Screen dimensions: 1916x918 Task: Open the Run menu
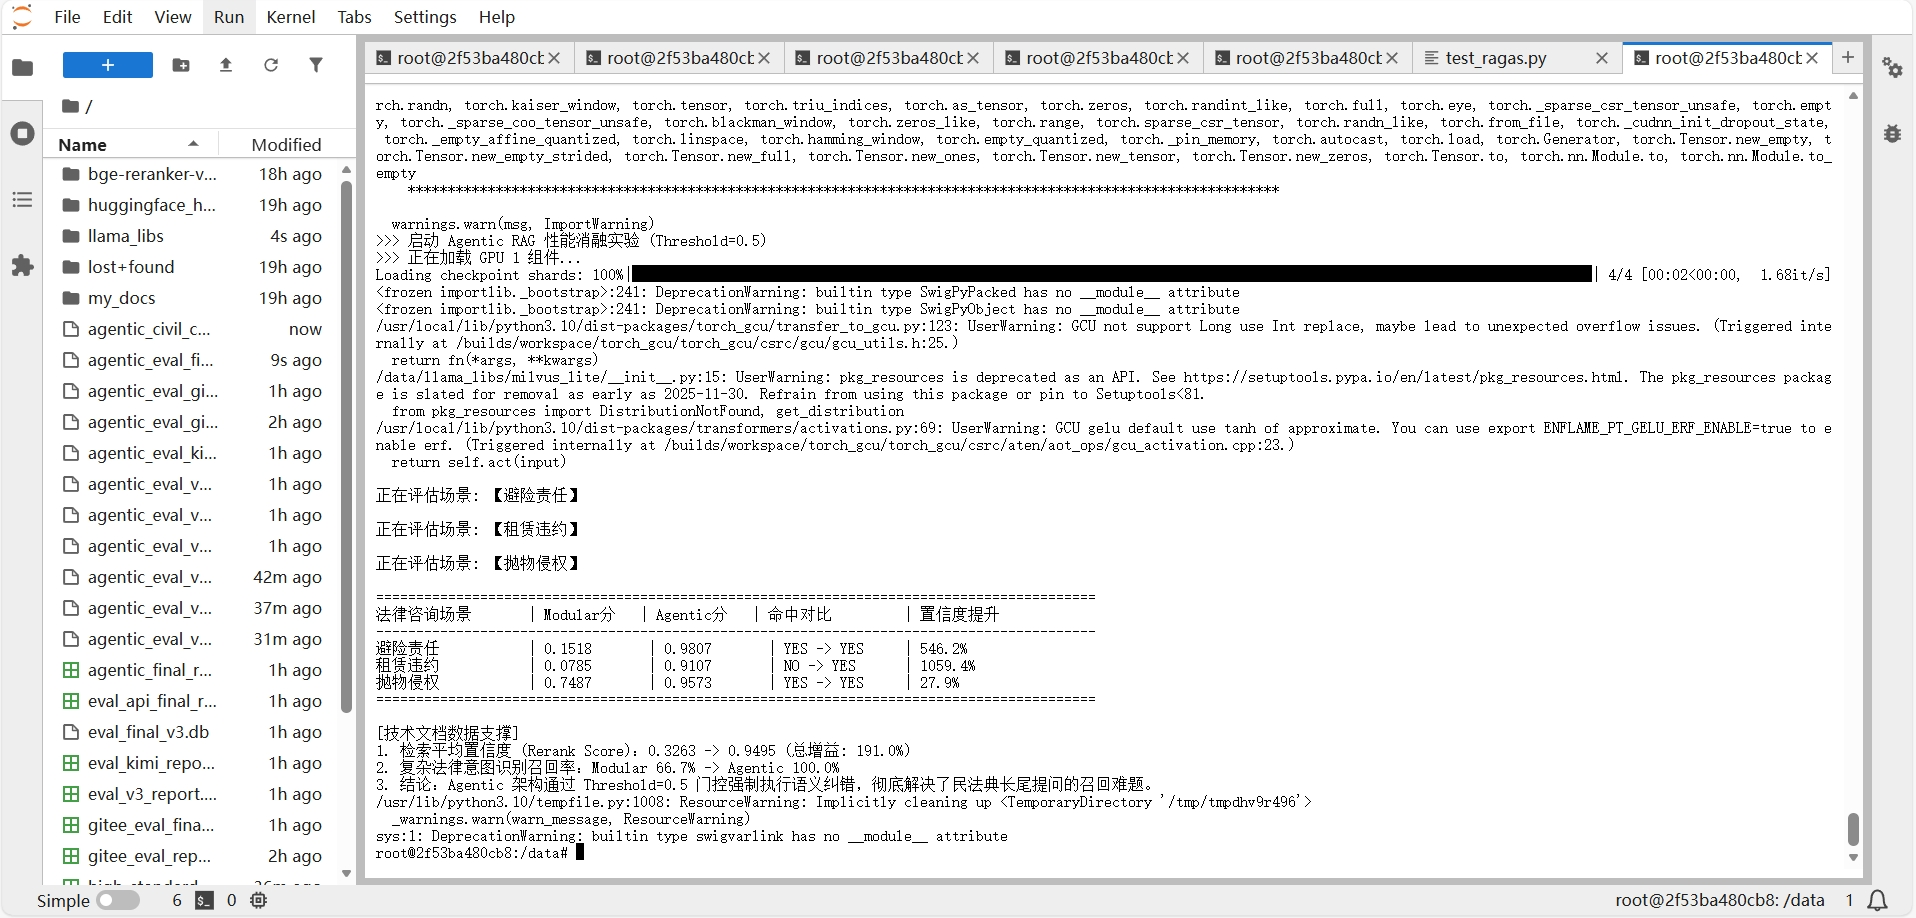pyautogui.click(x=229, y=17)
